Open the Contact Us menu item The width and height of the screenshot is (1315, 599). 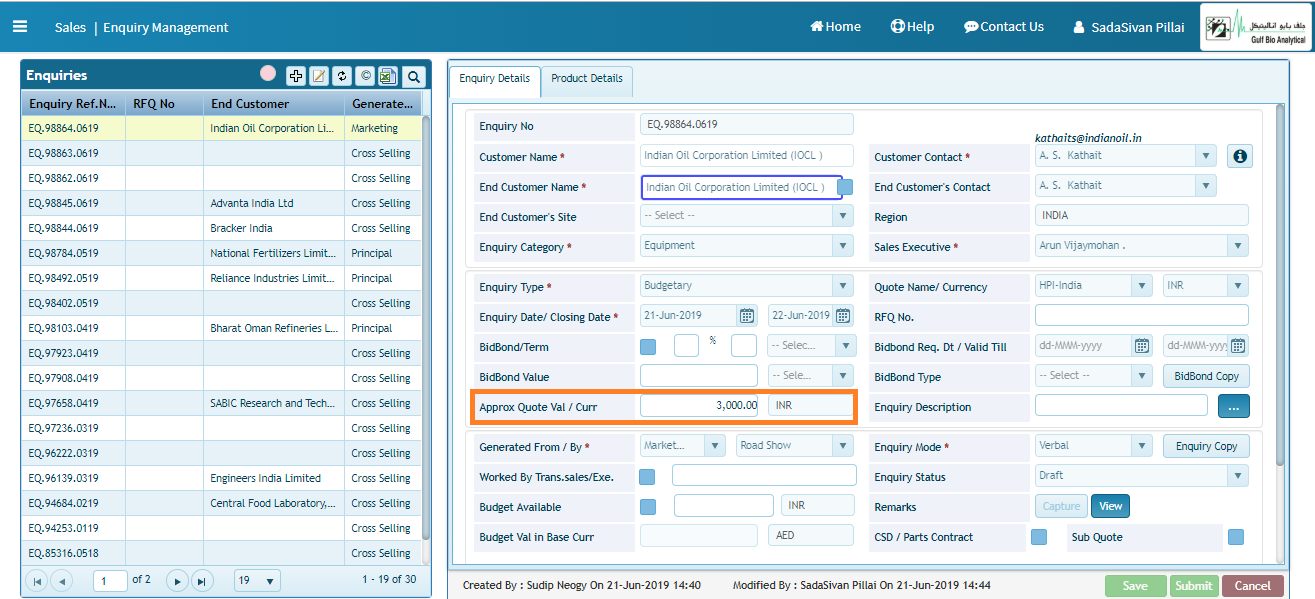coord(1004,27)
